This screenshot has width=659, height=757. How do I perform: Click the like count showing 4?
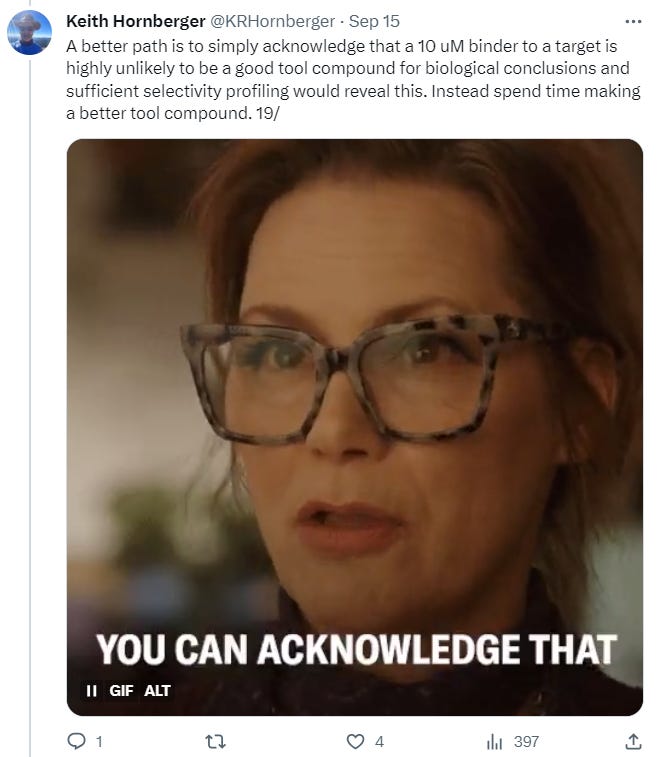click(x=379, y=742)
